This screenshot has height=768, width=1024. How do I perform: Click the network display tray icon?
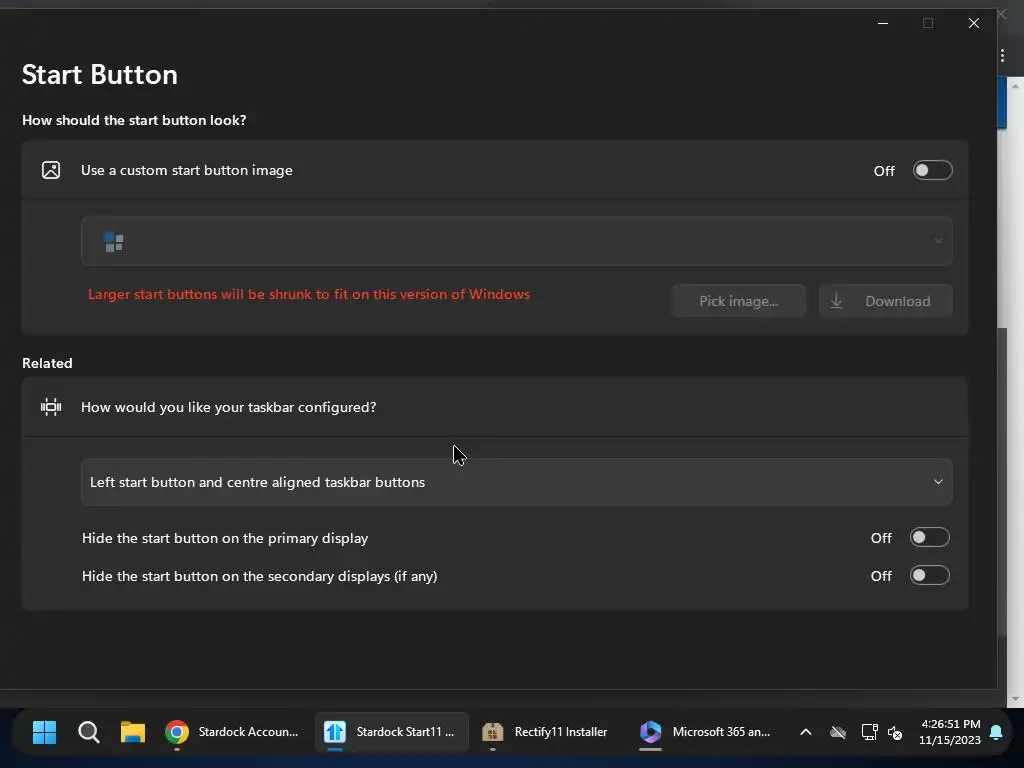click(x=868, y=732)
